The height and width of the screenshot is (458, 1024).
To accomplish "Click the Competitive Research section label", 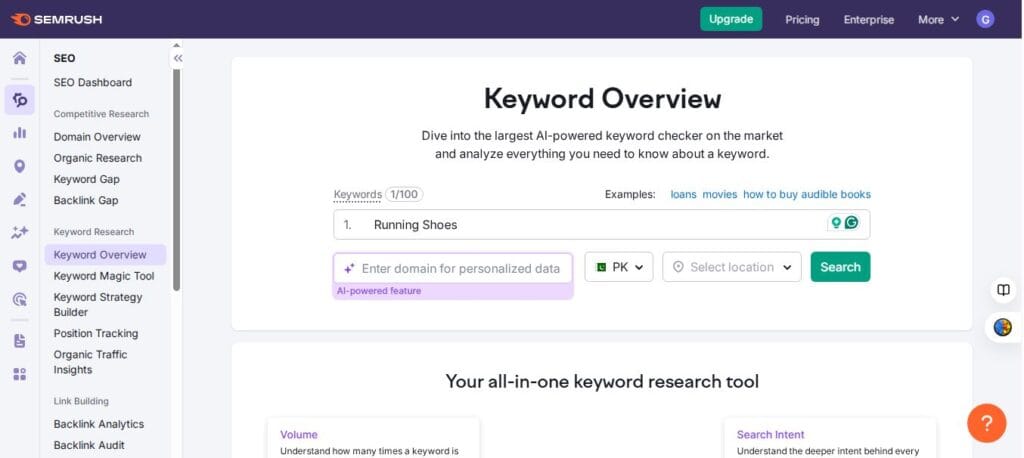I will 101,114.
